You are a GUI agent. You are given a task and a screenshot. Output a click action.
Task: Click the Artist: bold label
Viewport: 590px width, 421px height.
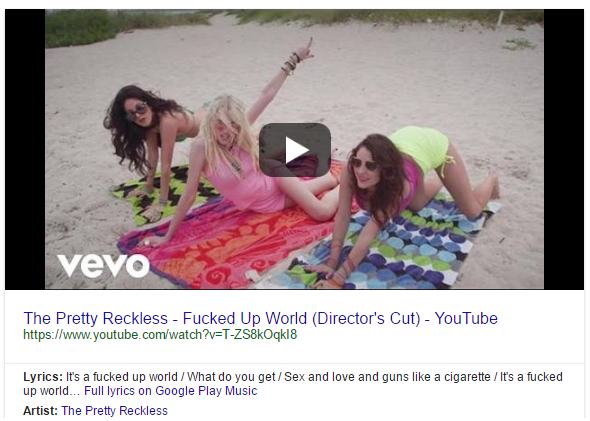pyautogui.click(x=41, y=410)
